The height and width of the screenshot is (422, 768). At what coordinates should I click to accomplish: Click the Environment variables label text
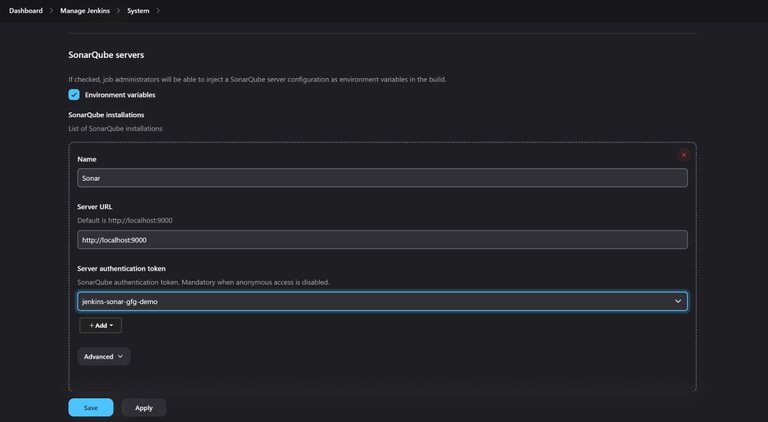point(120,95)
